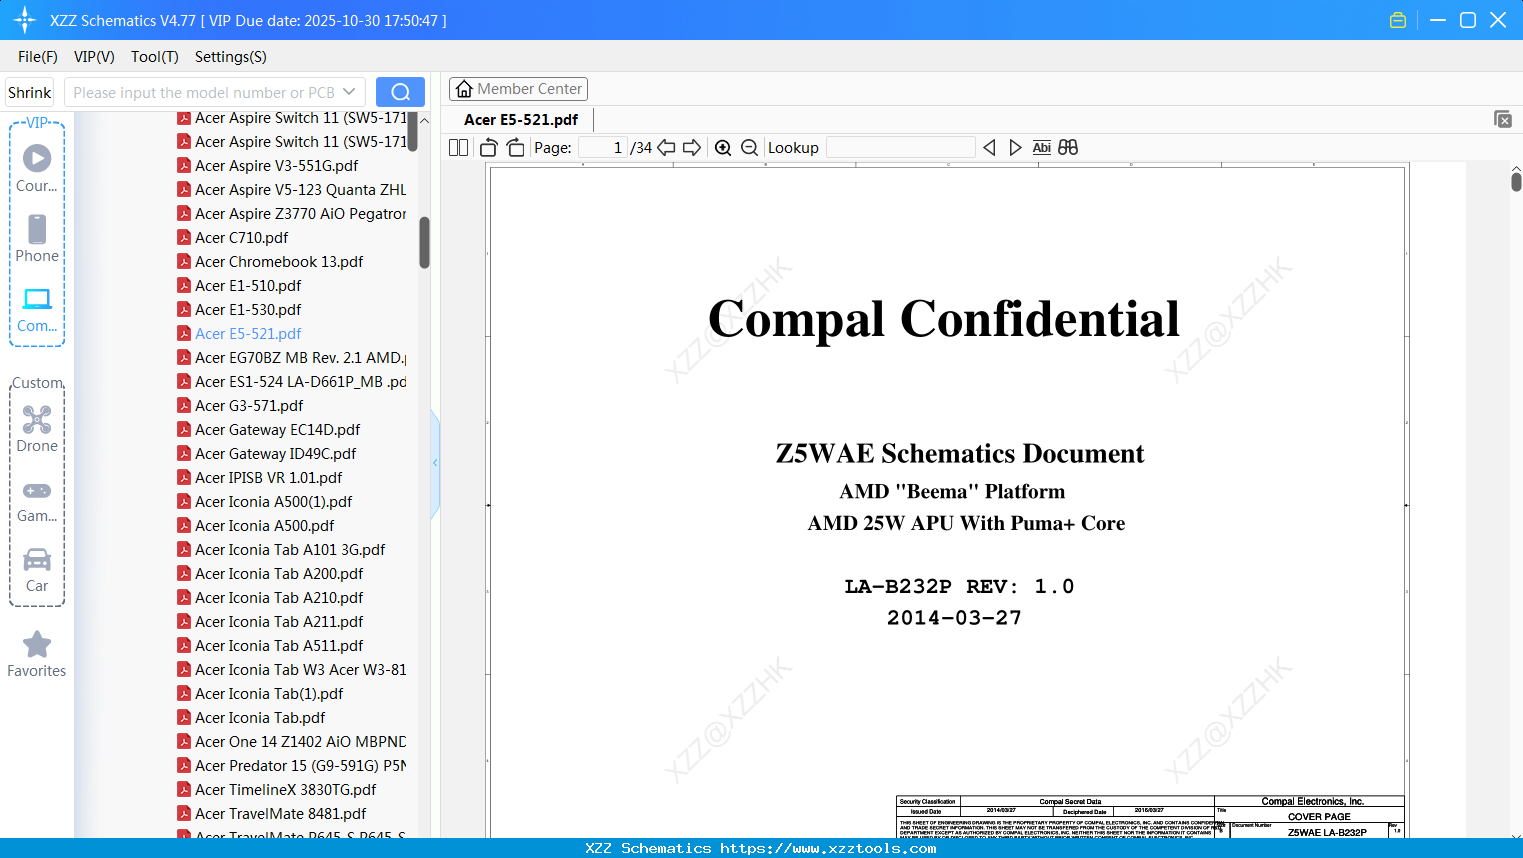Open Acer ES1-524 LA-D661P_MB file

coord(292,382)
